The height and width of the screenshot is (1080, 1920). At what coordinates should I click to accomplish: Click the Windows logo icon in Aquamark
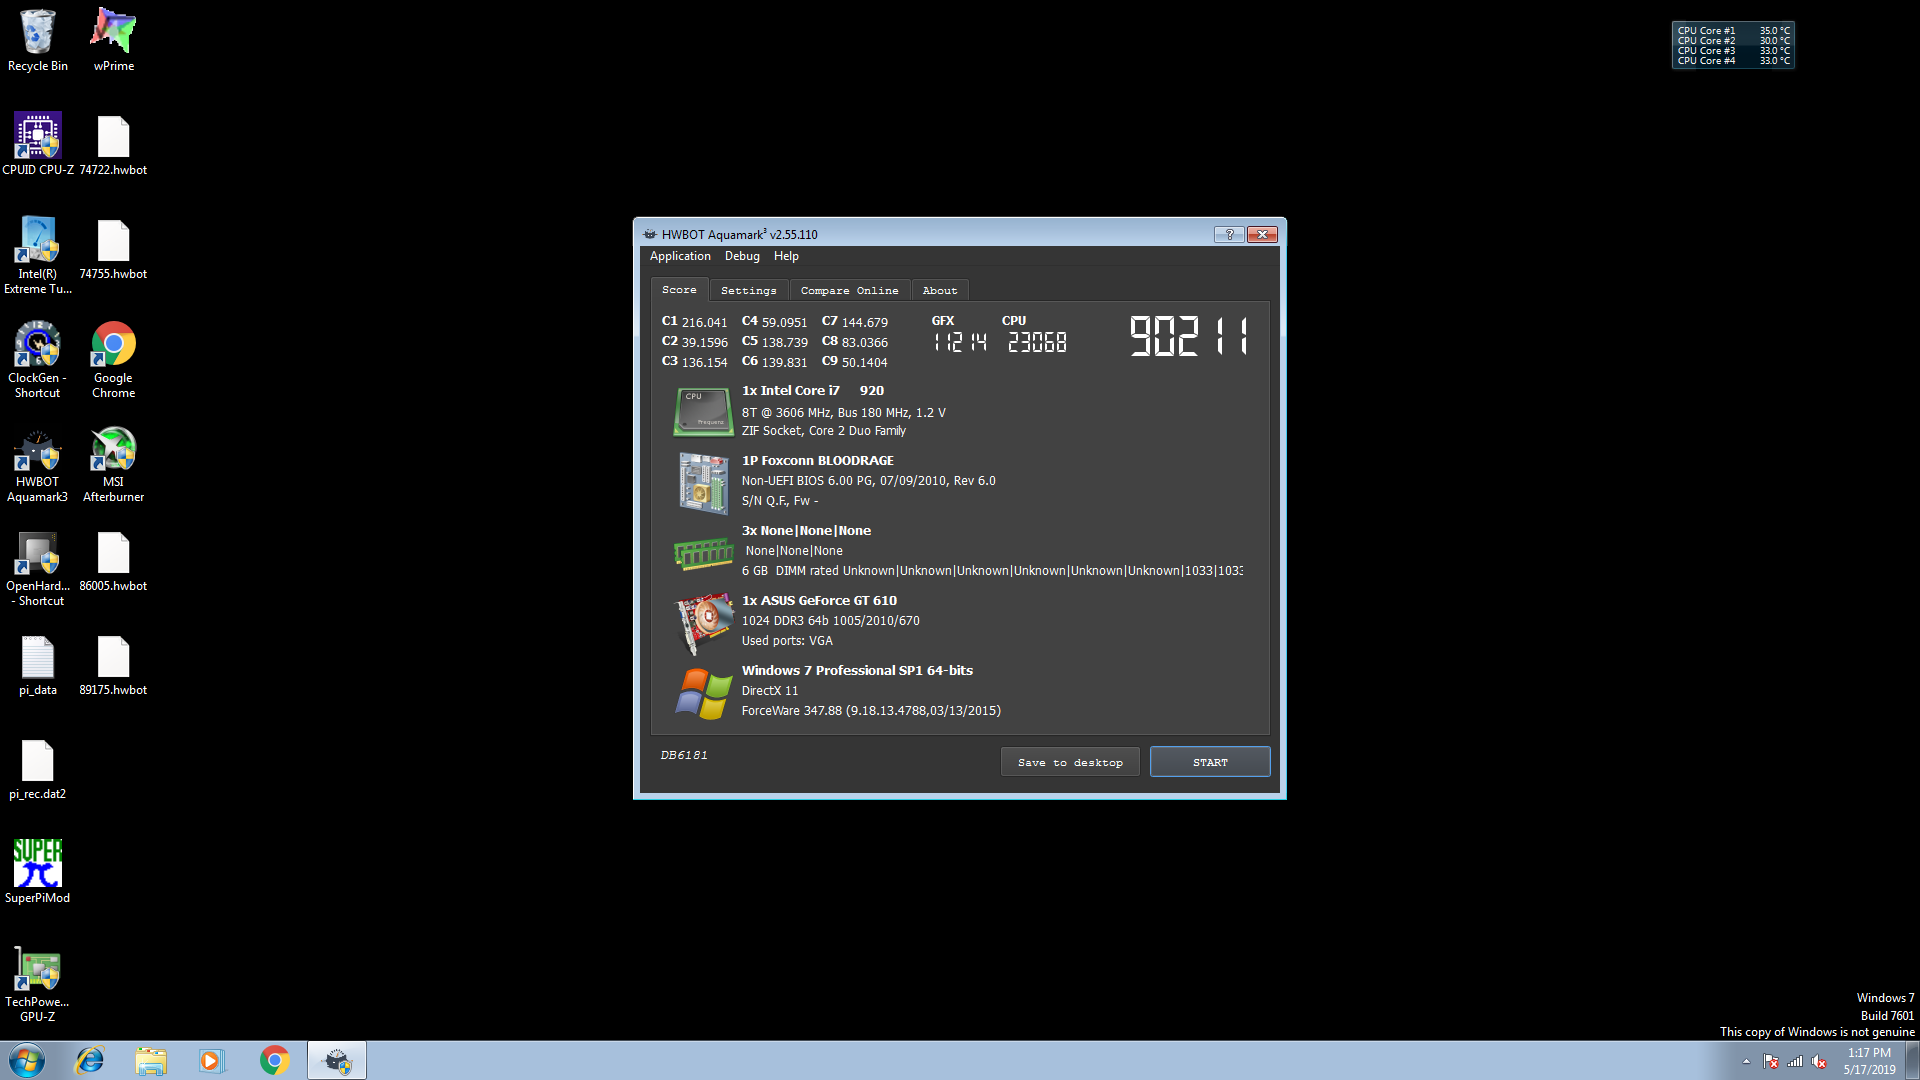704,693
